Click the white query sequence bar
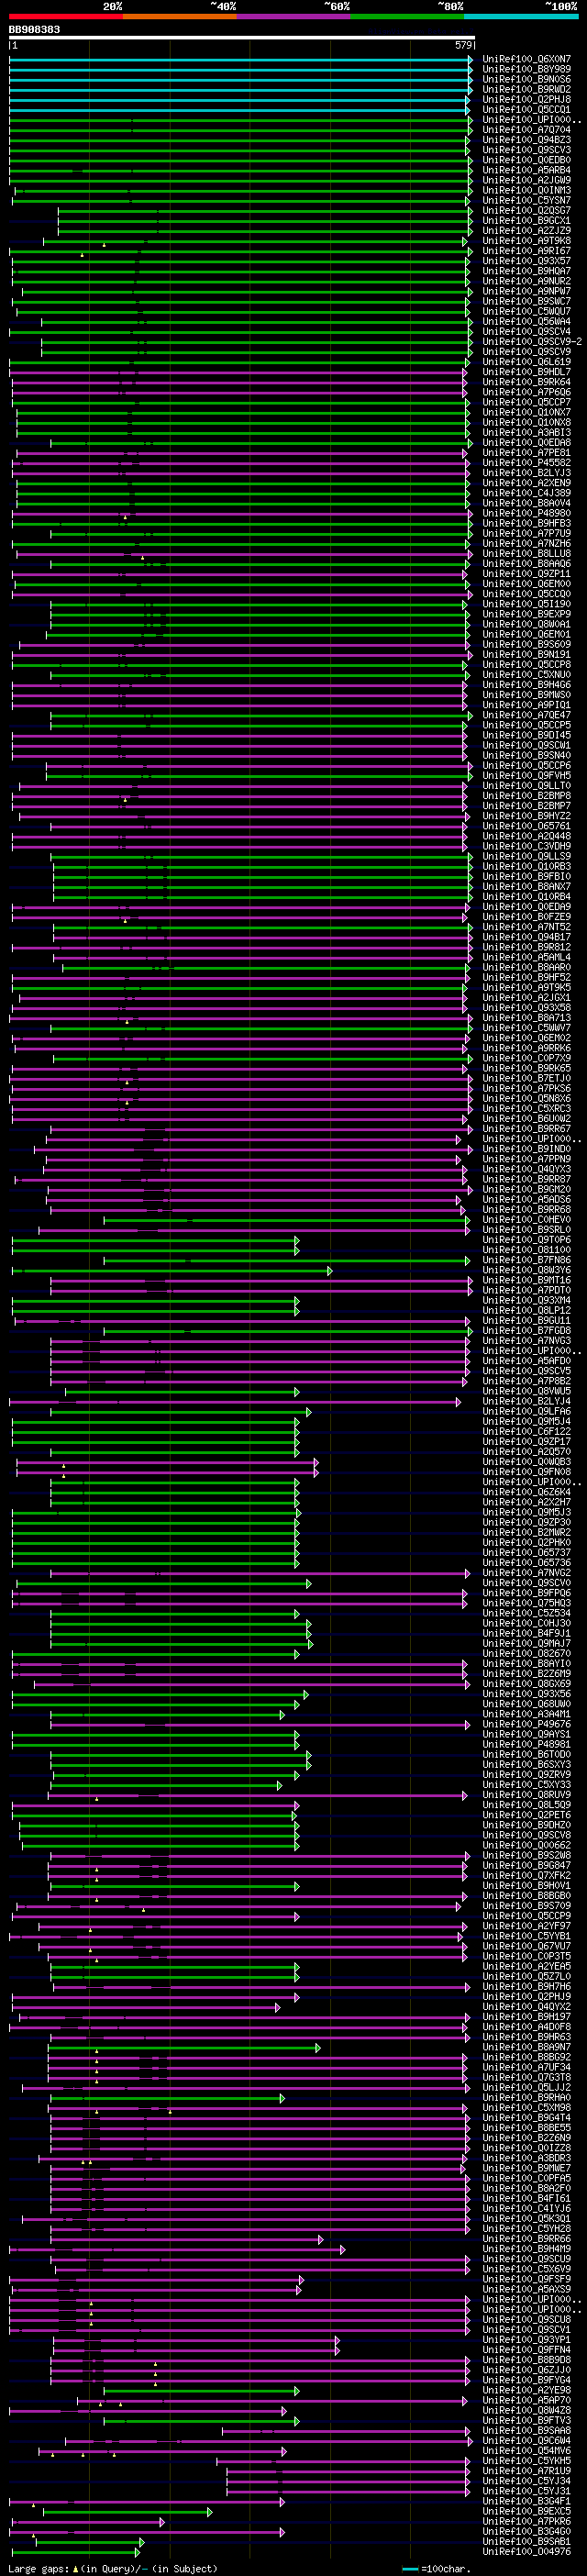Image resolution: width=587 pixels, height=2576 pixels. 241,38
